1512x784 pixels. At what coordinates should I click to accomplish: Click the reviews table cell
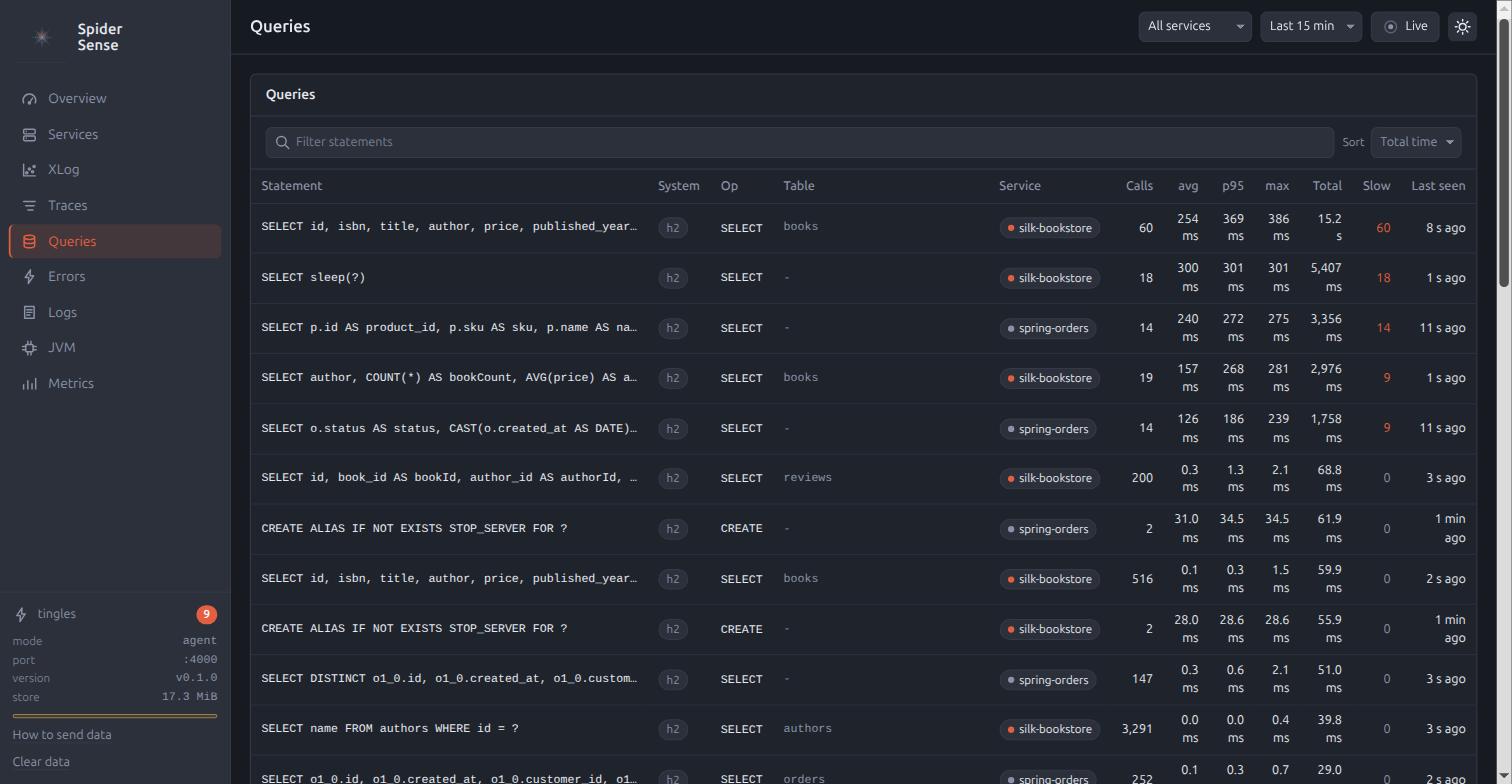(x=807, y=478)
